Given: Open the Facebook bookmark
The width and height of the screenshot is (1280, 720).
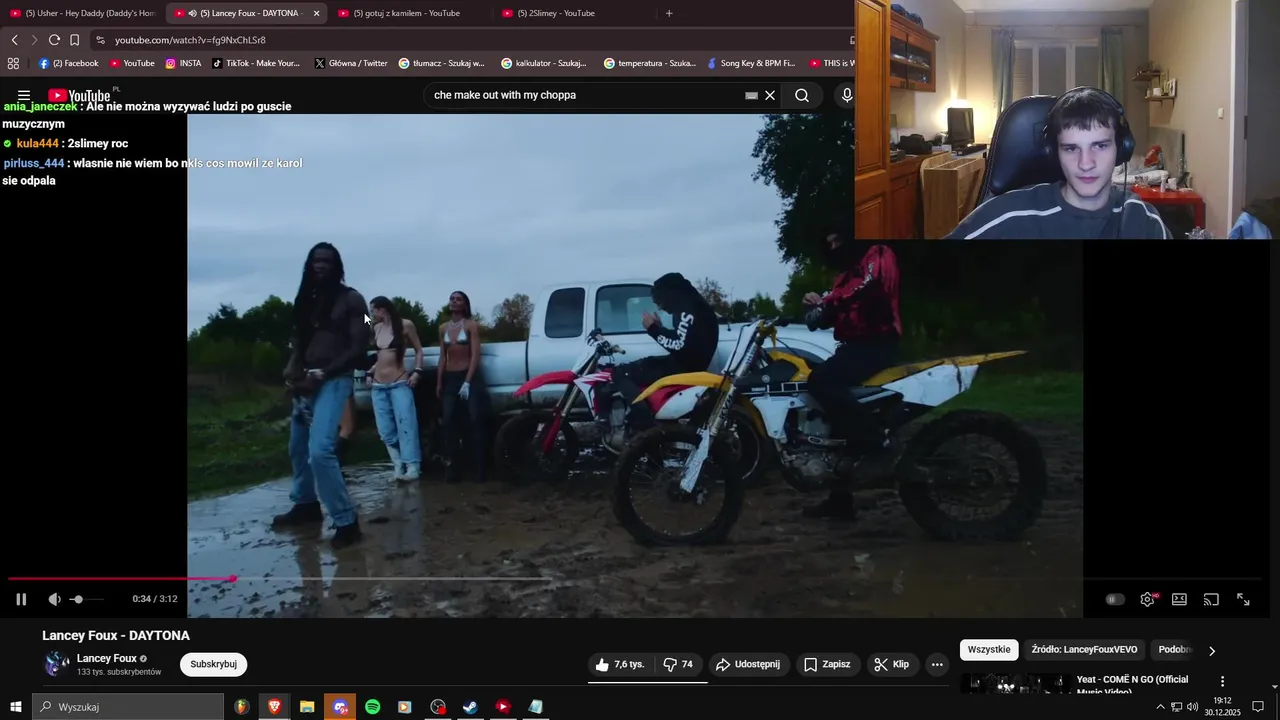Looking at the screenshot, I should pyautogui.click(x=69, y=63).
